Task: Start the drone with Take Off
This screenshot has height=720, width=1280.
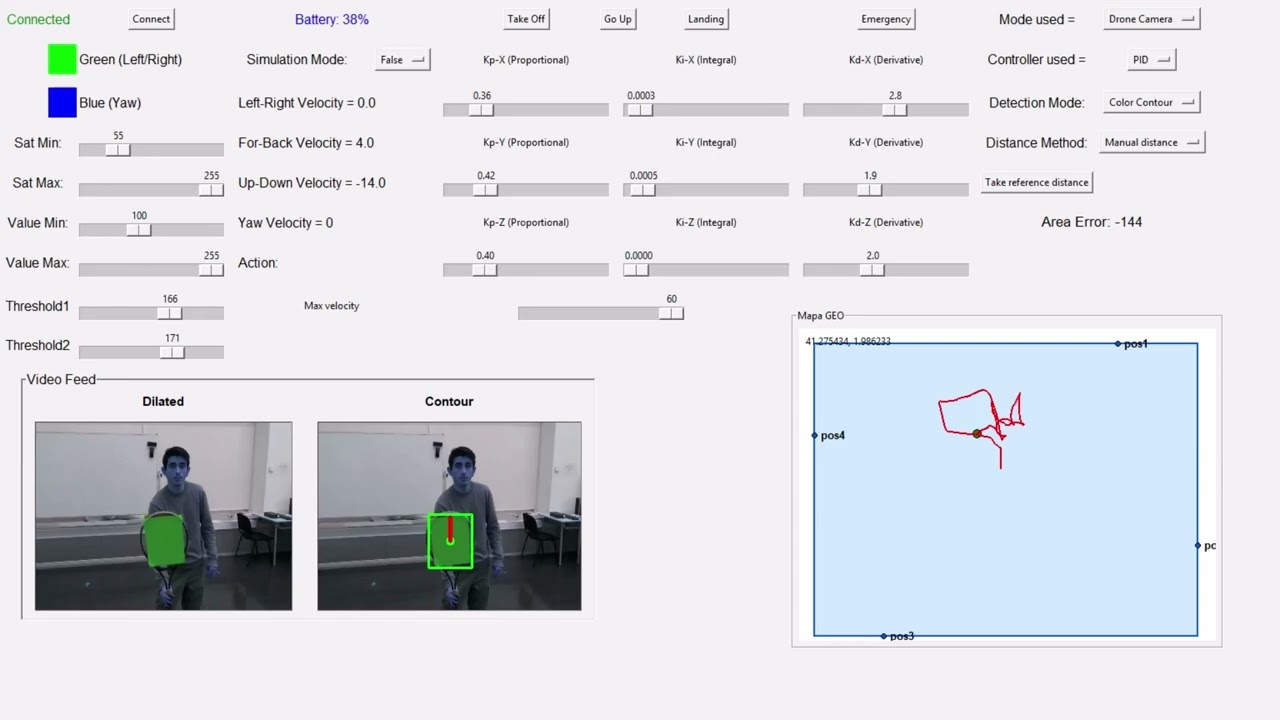Action: pos(526,19)
